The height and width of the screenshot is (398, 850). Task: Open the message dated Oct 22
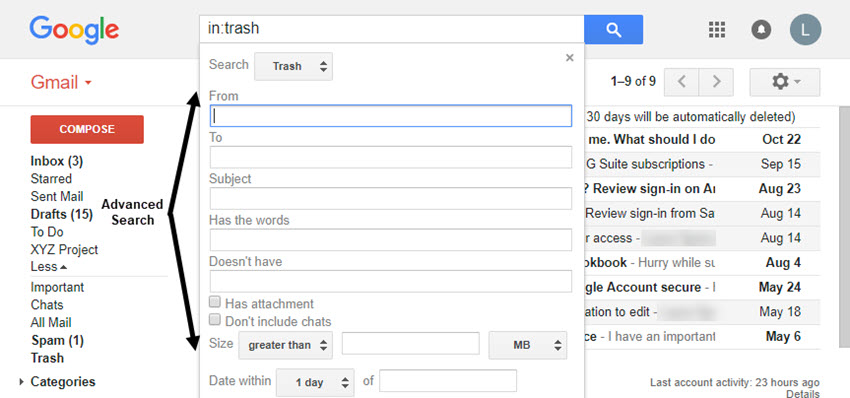pos(703,139)
